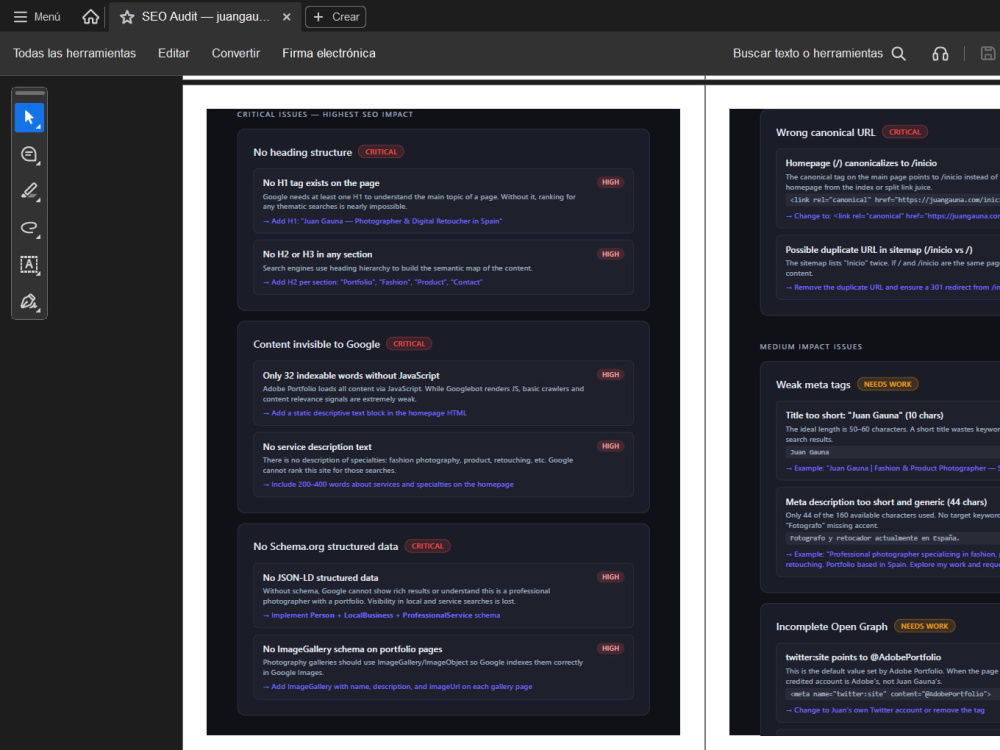Click 'Add a static descriptive text block' link

(x=365, y=413)
